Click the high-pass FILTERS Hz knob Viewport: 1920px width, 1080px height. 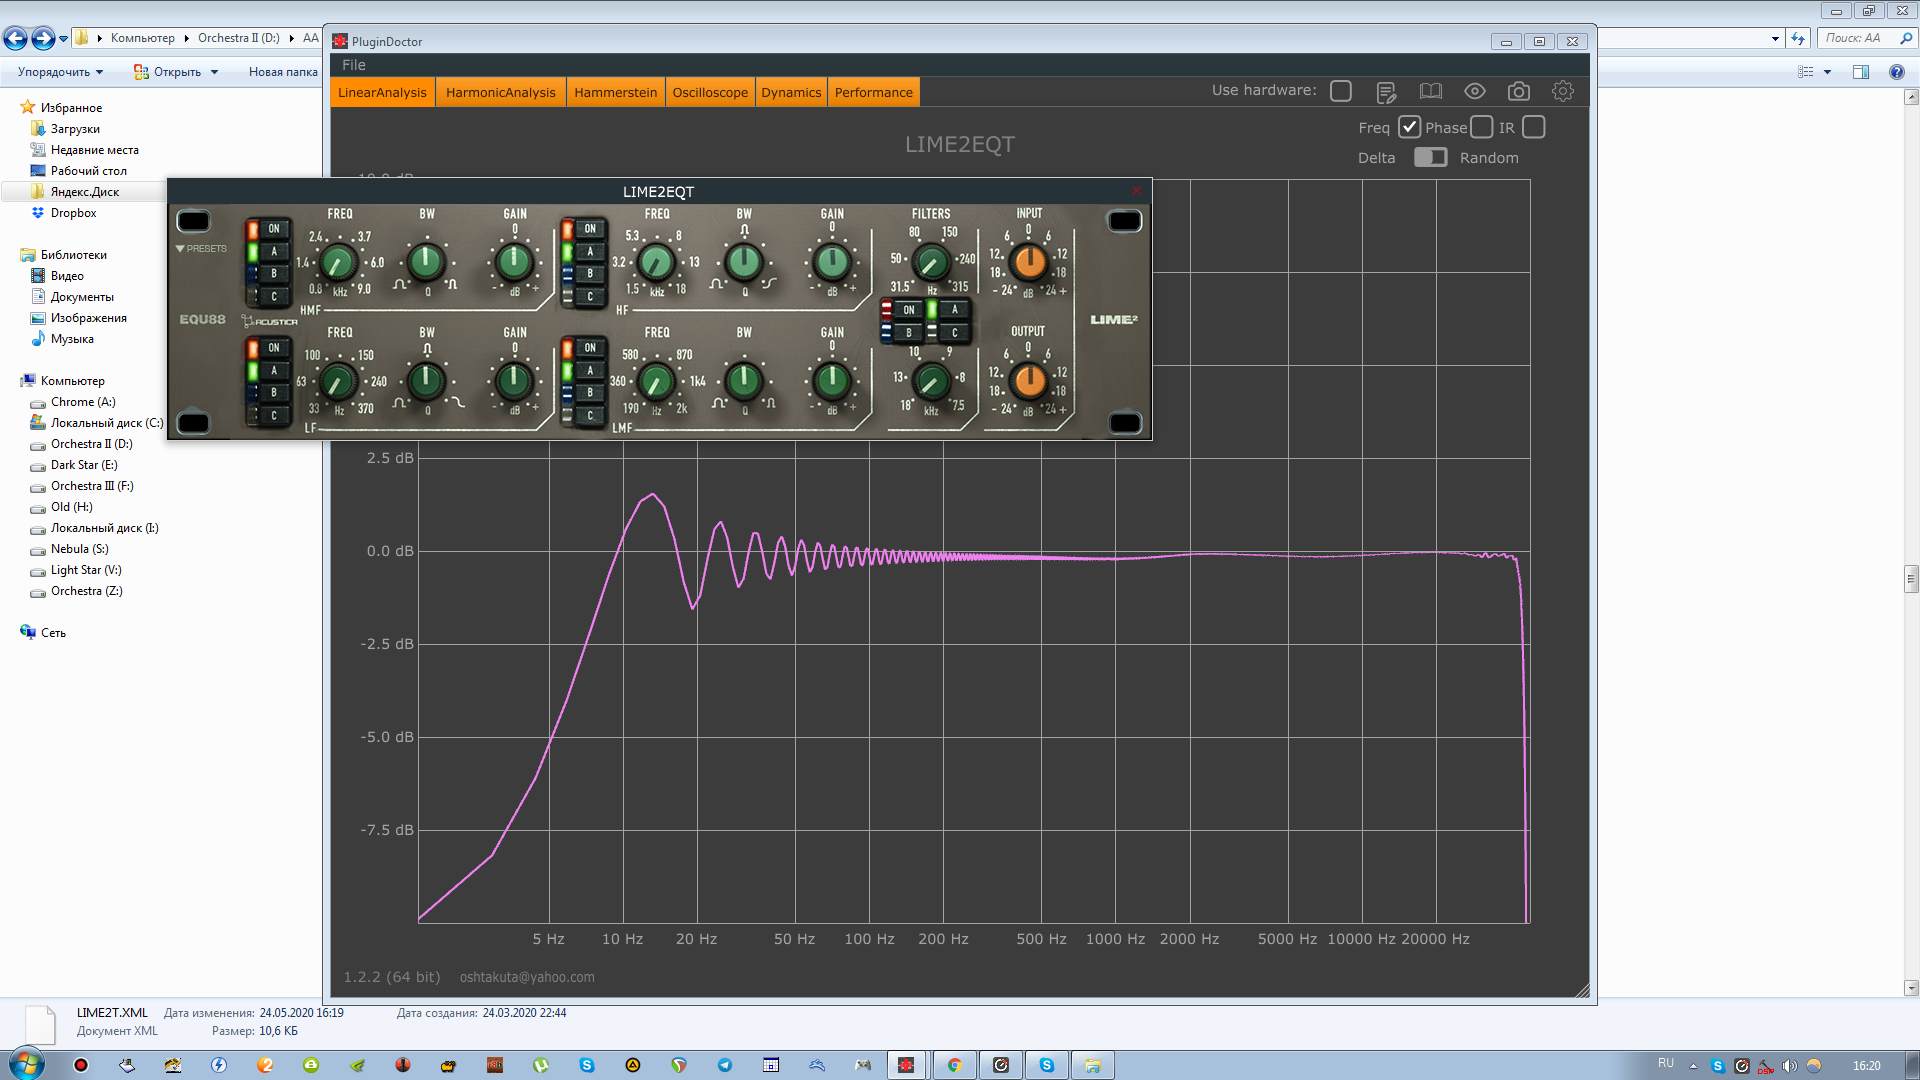pyautogui.click(x=931, y=262)
